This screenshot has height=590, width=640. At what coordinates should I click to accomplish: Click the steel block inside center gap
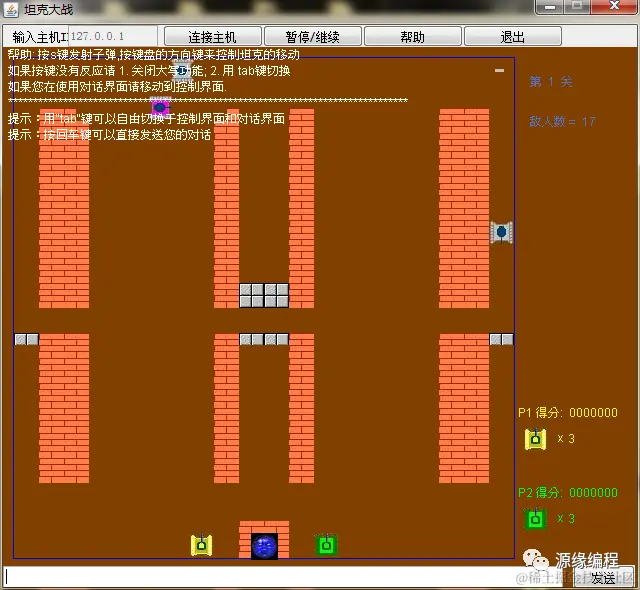coord(264,295)
